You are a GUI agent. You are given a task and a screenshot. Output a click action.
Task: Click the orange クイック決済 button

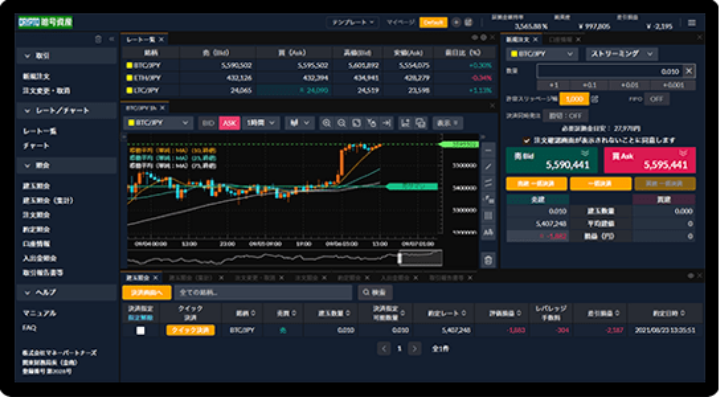pos(190,330)
